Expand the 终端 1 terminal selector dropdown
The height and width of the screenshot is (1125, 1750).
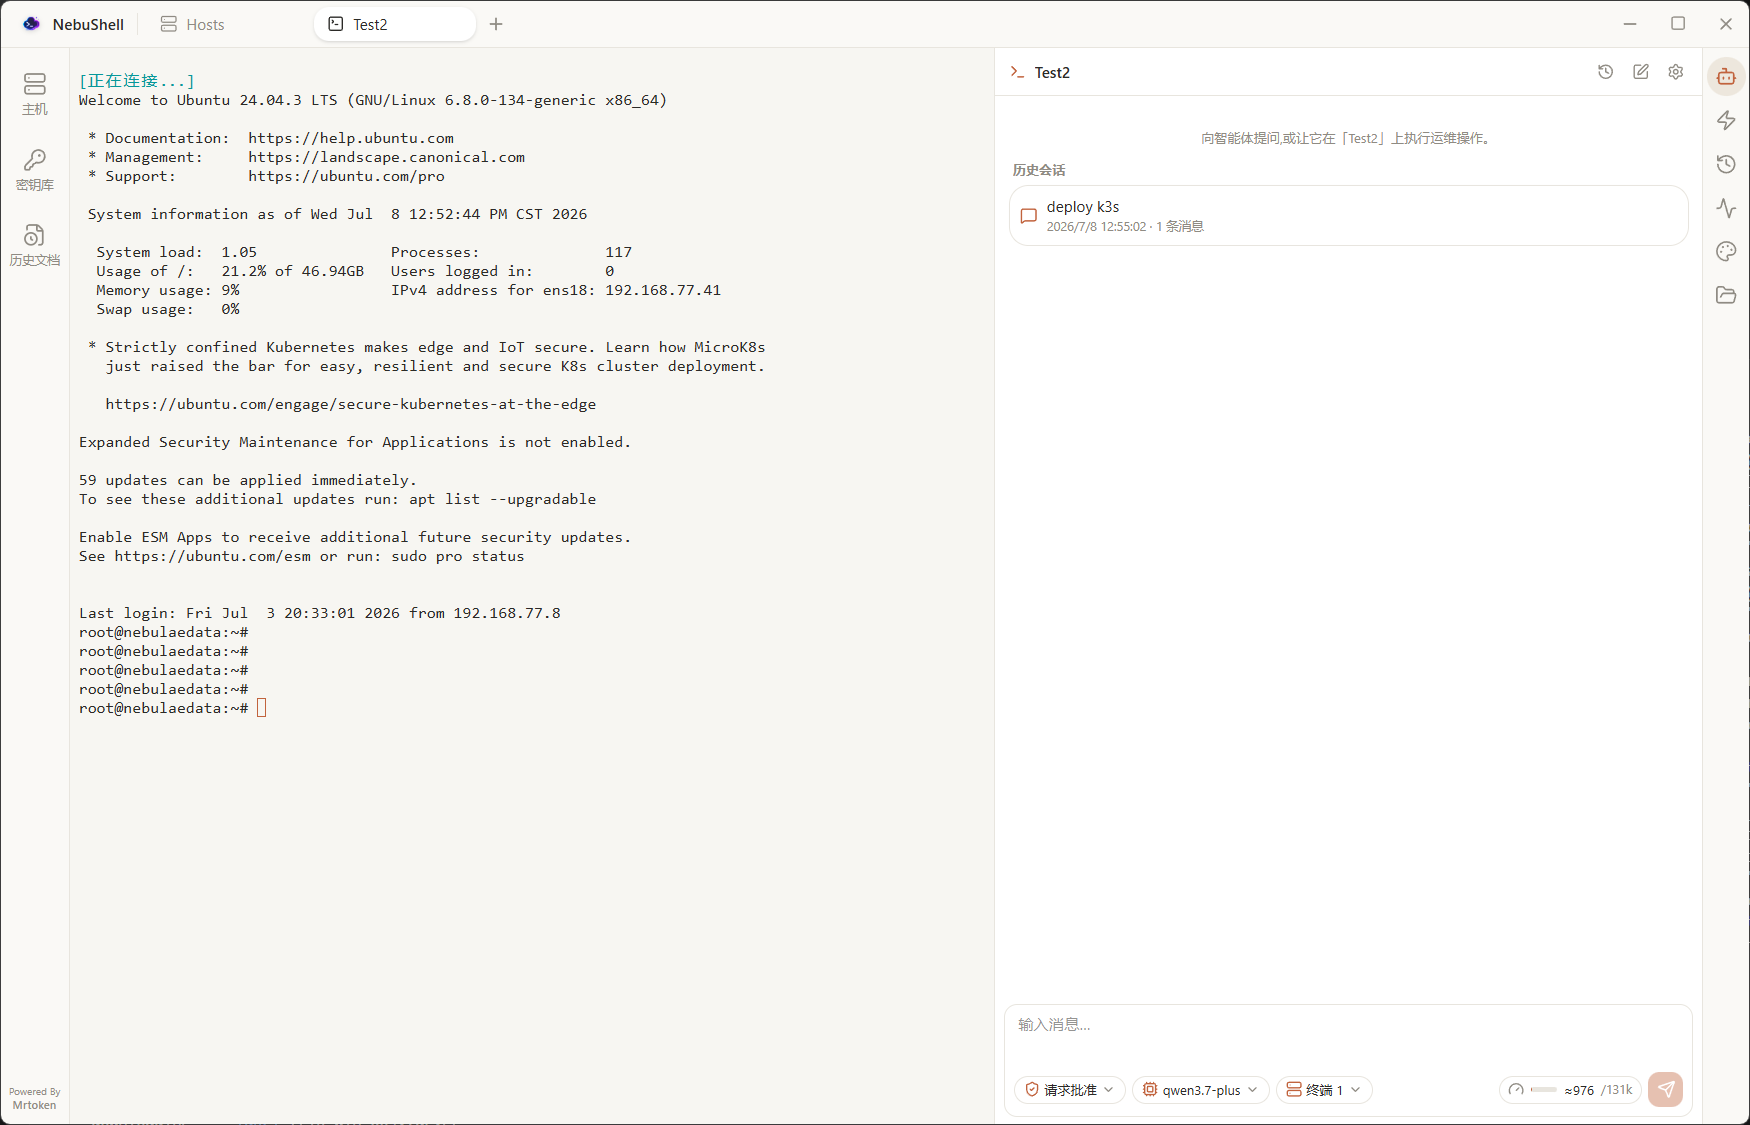1324,1090
